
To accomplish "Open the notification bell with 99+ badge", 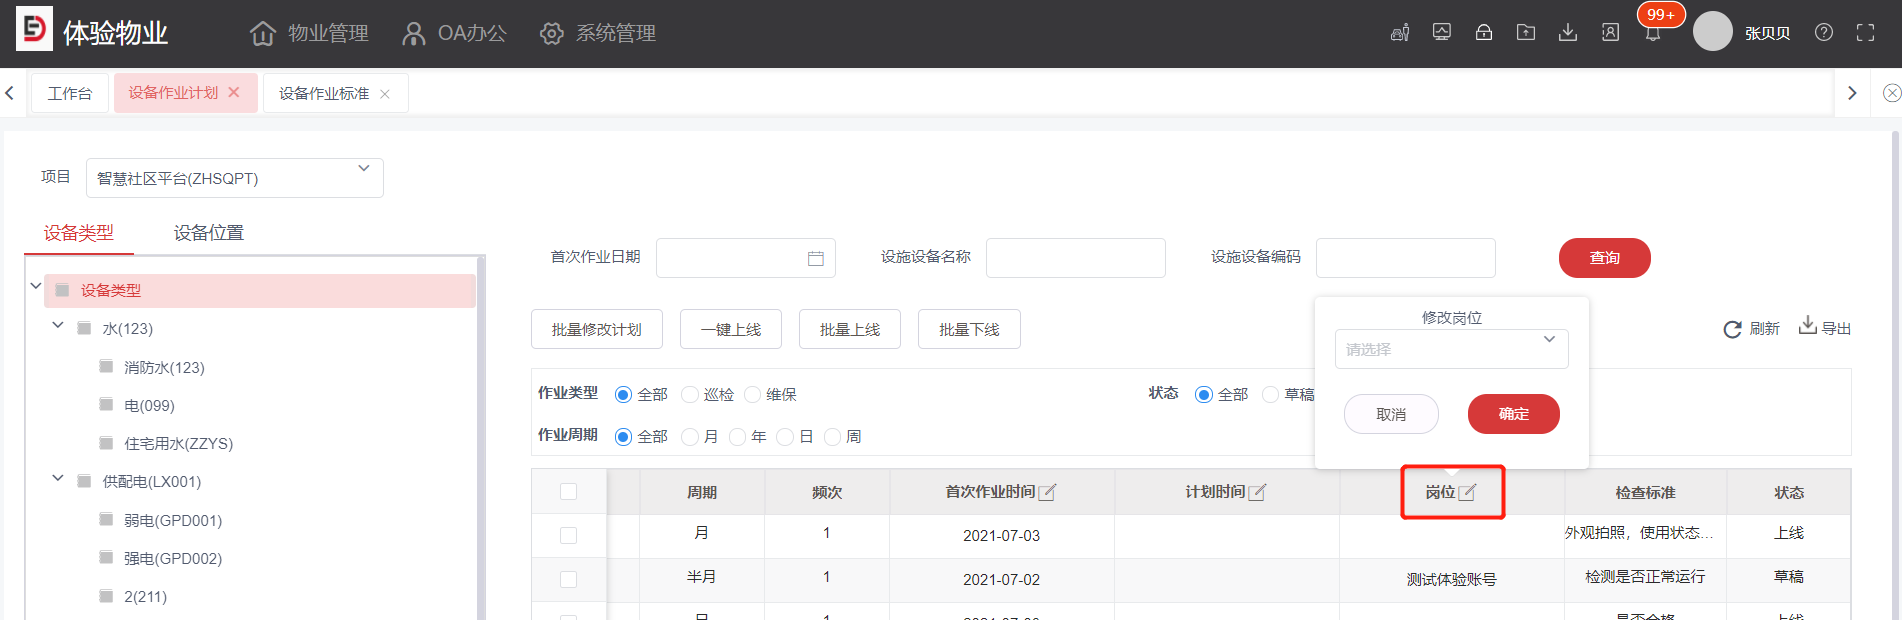I will tap(1653, 32).
